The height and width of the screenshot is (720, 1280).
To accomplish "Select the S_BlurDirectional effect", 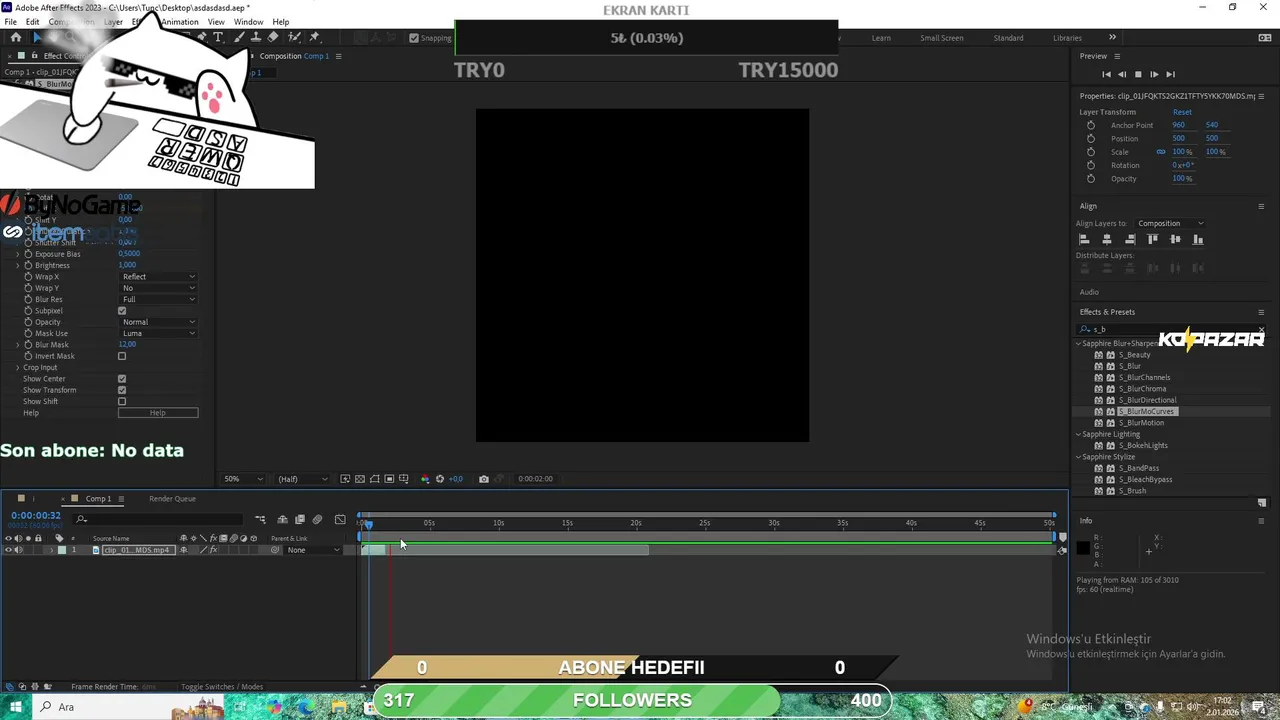I will pos(1147,400).
